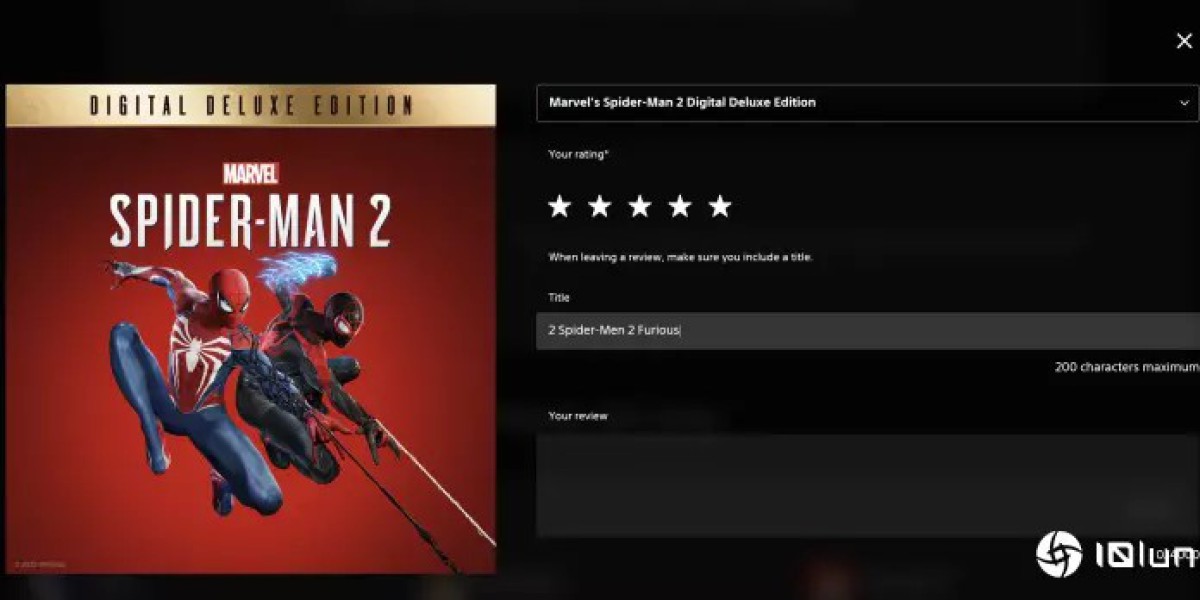Click the Marvel logo on the cover
Viewport: 1200px width, 600px height.
pyautogui.click(x=251, y=173)
